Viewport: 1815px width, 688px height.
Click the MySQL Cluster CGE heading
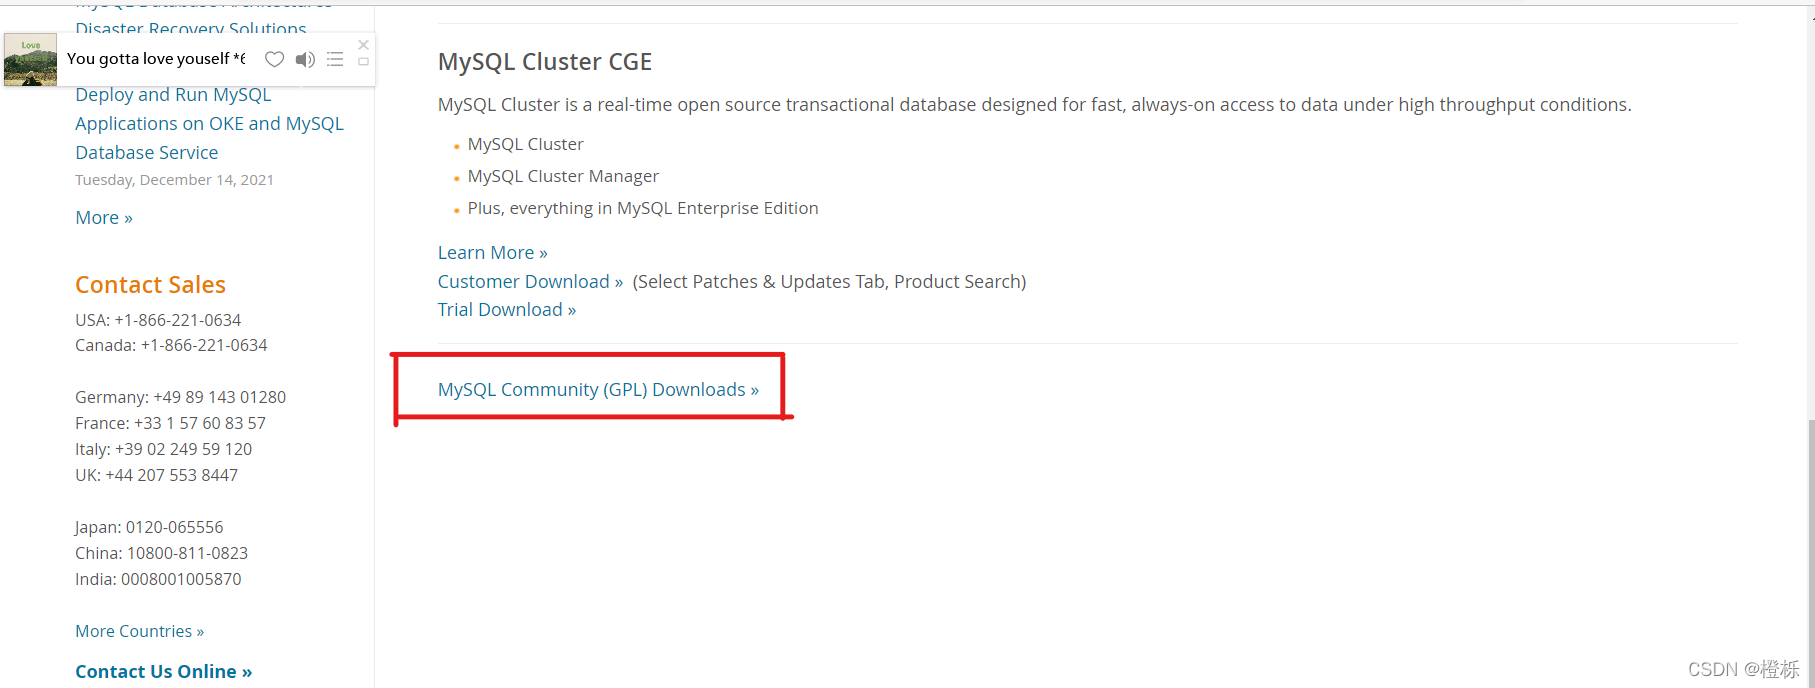pyautogui.click(x=545, y=62)
